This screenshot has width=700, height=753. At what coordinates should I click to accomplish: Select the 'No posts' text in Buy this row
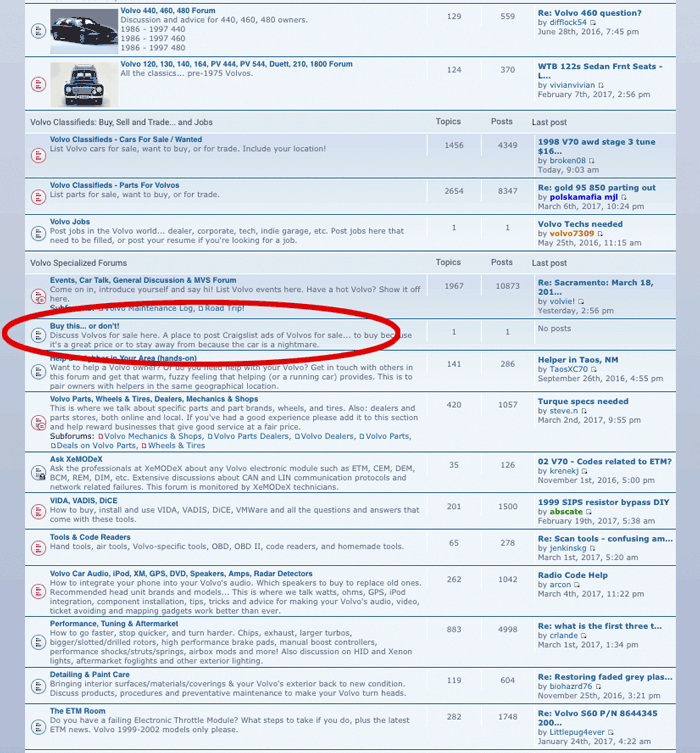click(x=554, y=328)
